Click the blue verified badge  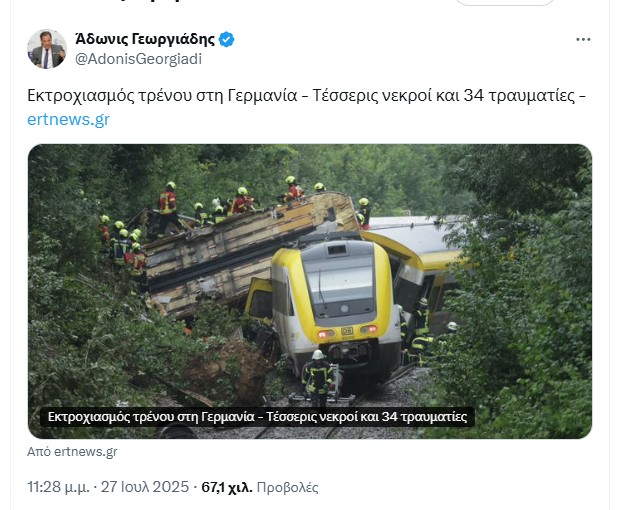(x=226, y=39)
